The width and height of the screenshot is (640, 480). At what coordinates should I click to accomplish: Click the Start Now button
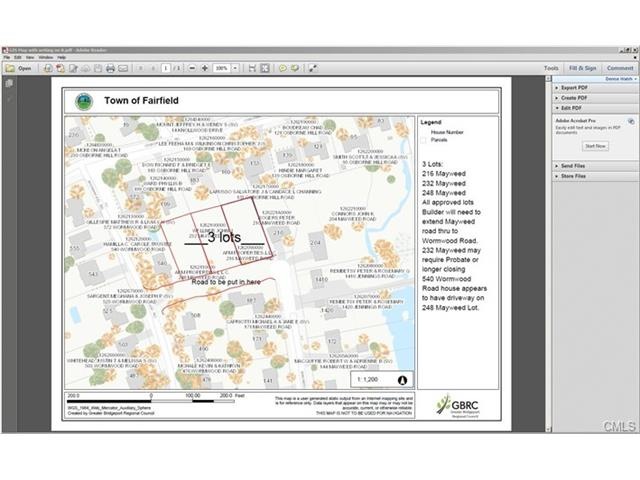(596, 146)
